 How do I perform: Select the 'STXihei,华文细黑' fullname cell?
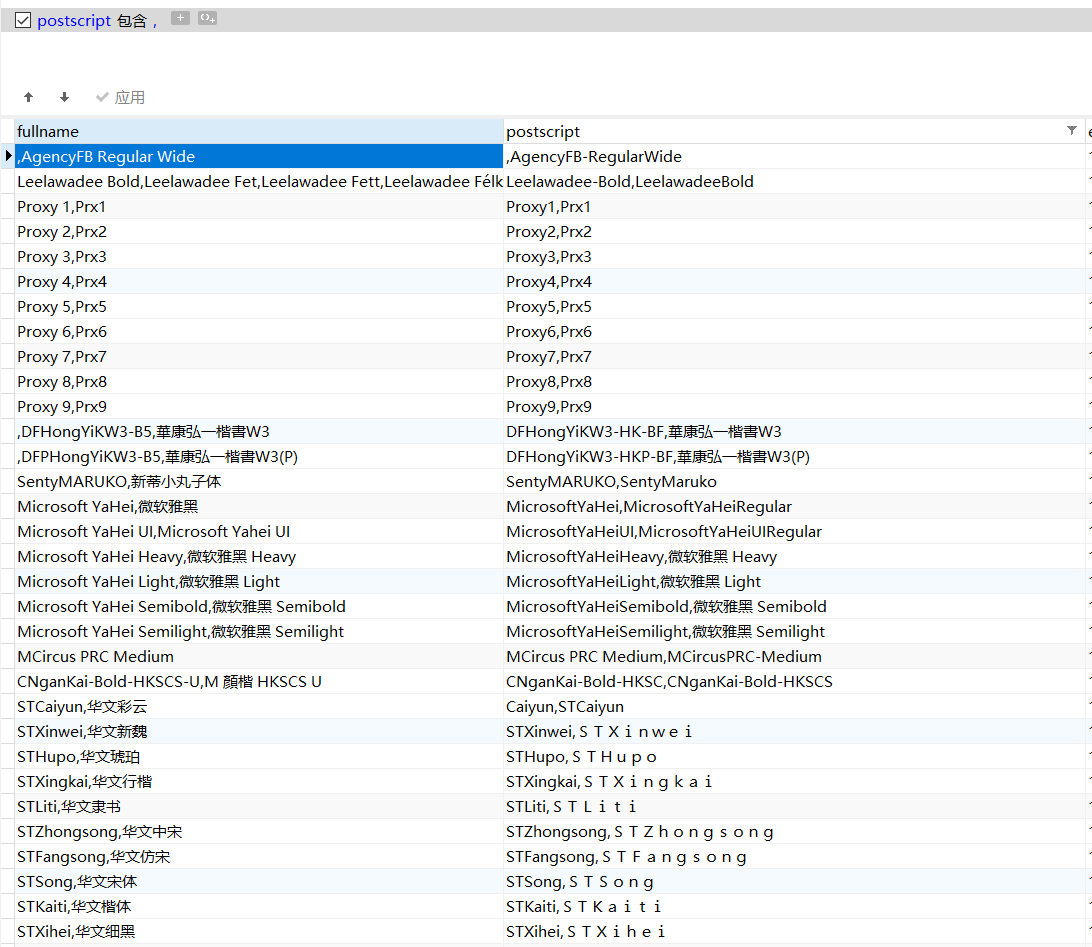258,932
